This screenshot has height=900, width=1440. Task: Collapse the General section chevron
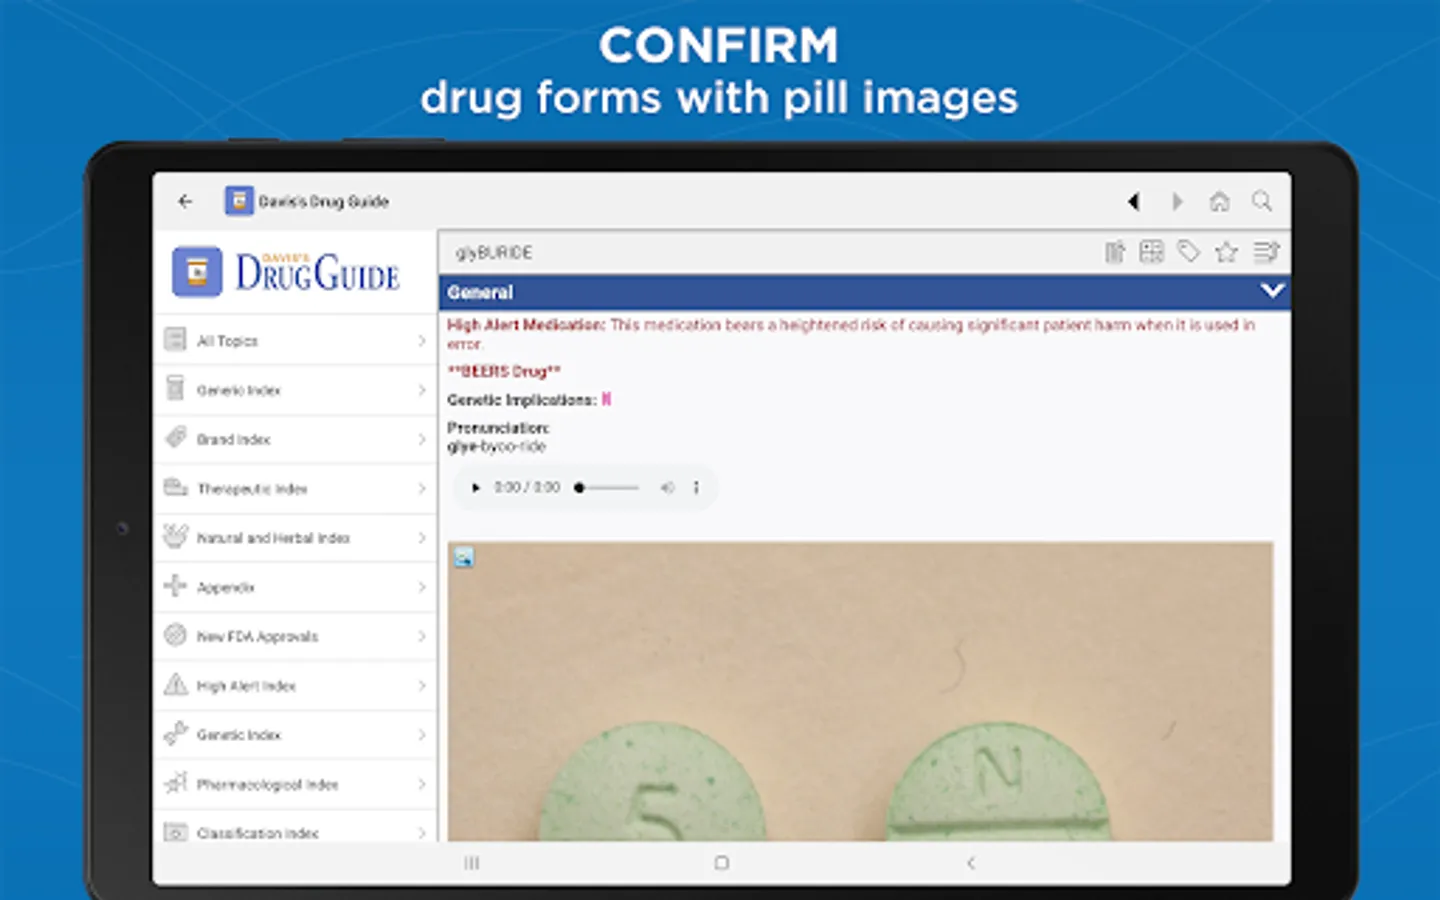click(x=1272, y=291)
